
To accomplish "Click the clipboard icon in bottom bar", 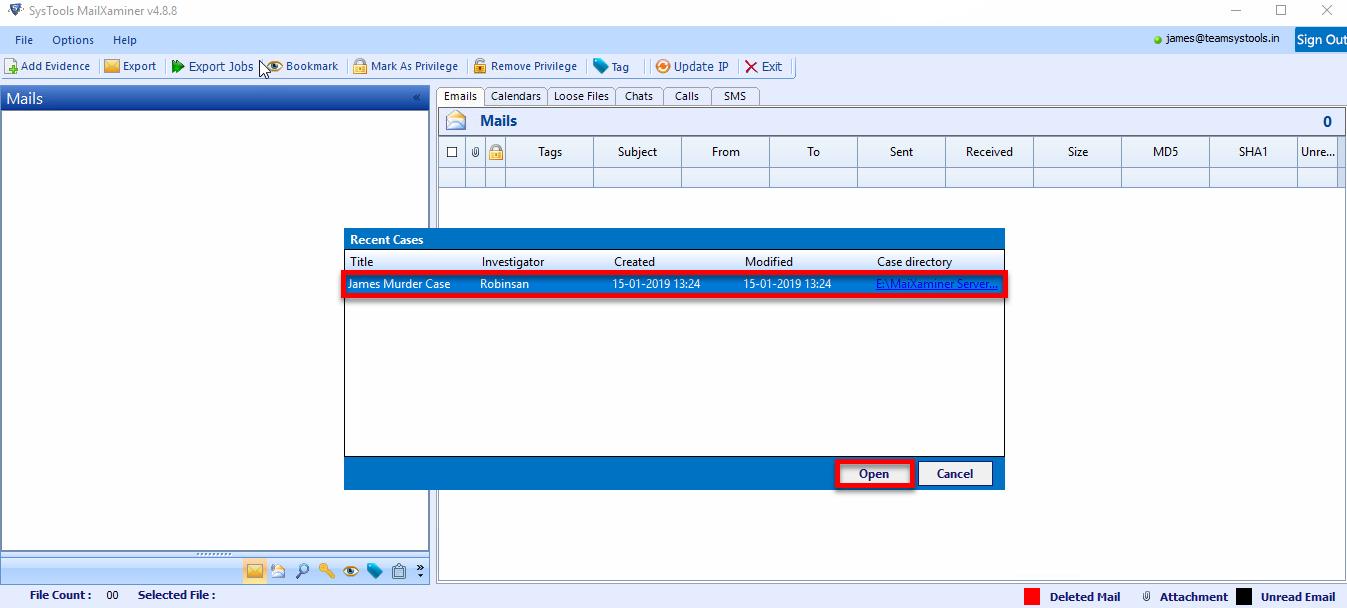I will coord(399,571).
